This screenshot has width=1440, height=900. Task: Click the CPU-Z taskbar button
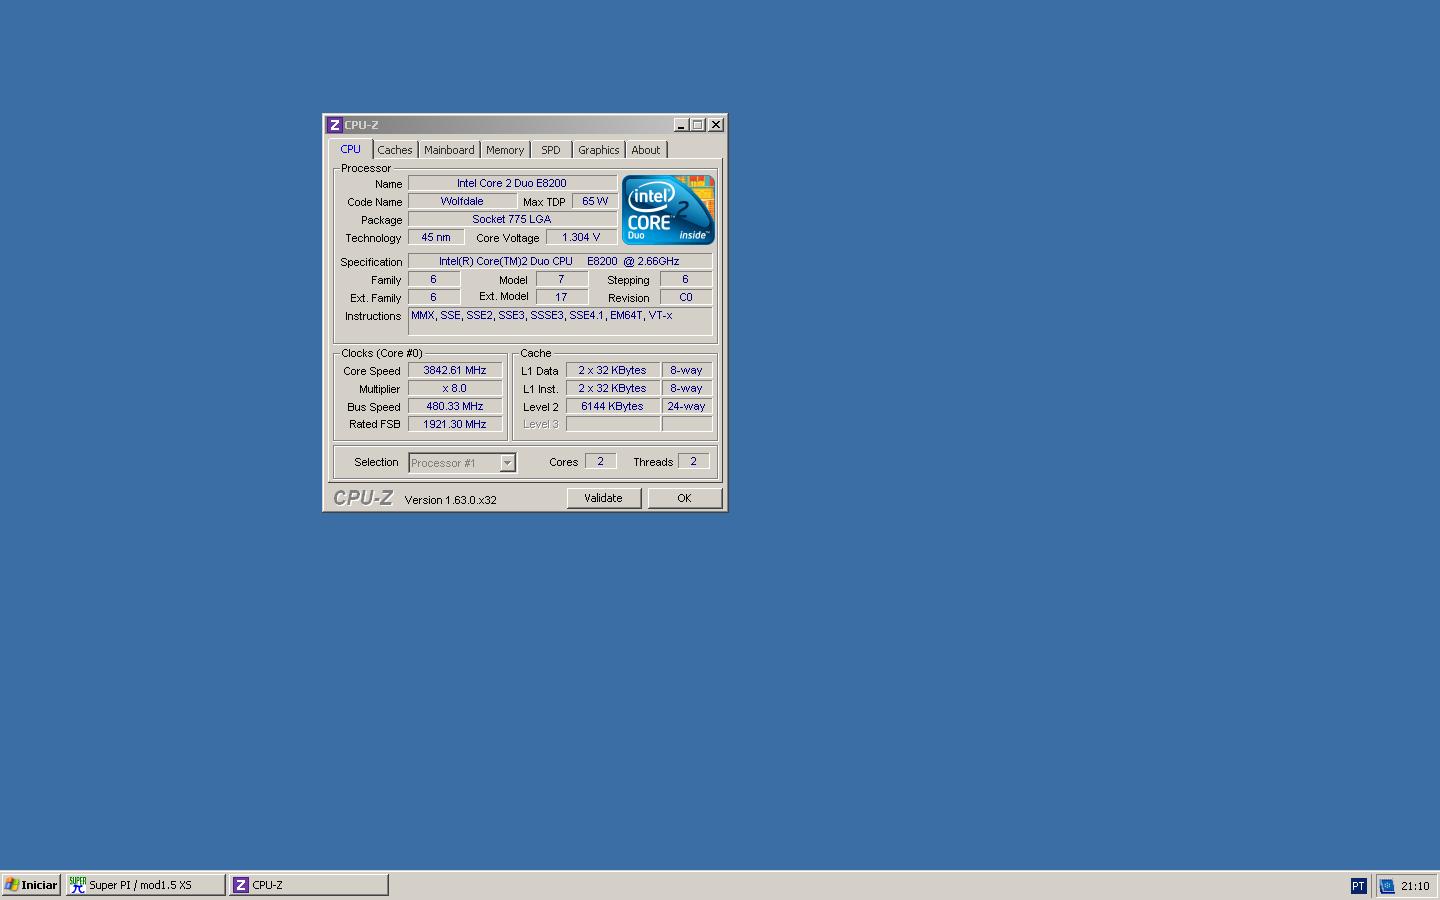pos(308,885)
